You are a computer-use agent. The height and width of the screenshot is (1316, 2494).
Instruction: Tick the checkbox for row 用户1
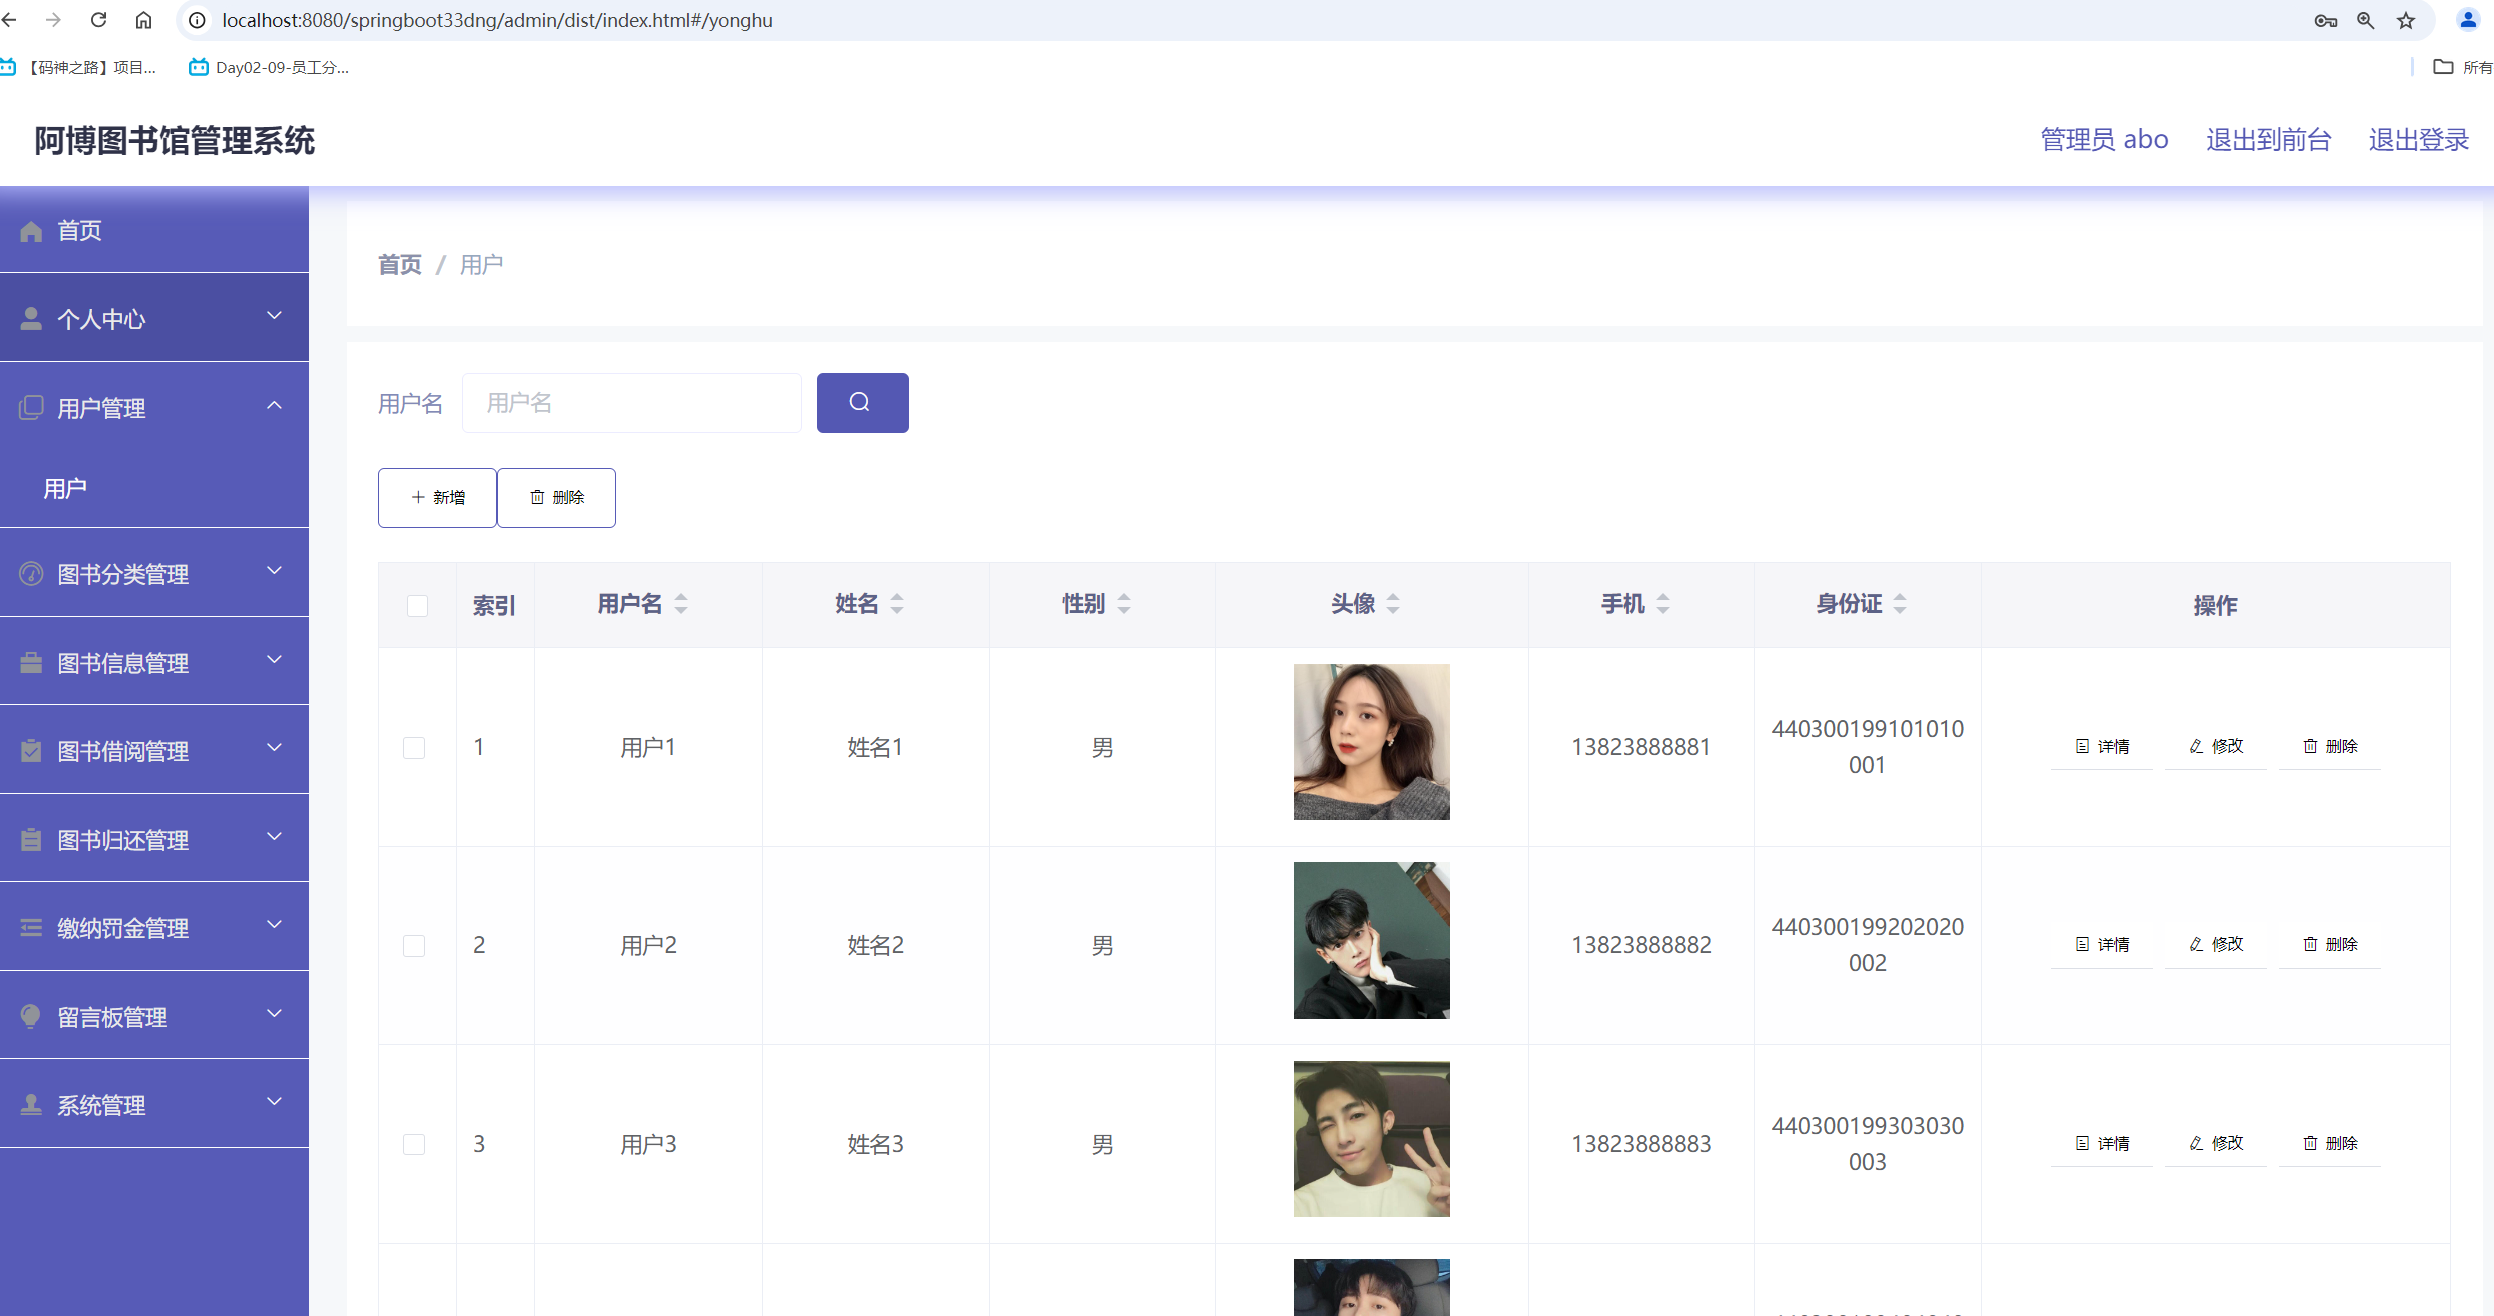click(414, 748)
